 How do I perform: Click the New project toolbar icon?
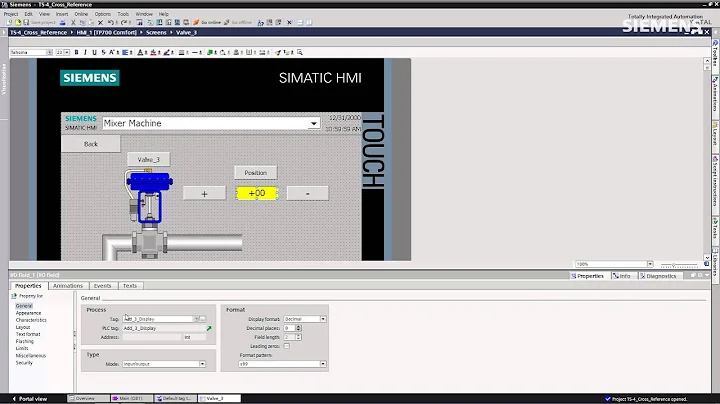9,22
